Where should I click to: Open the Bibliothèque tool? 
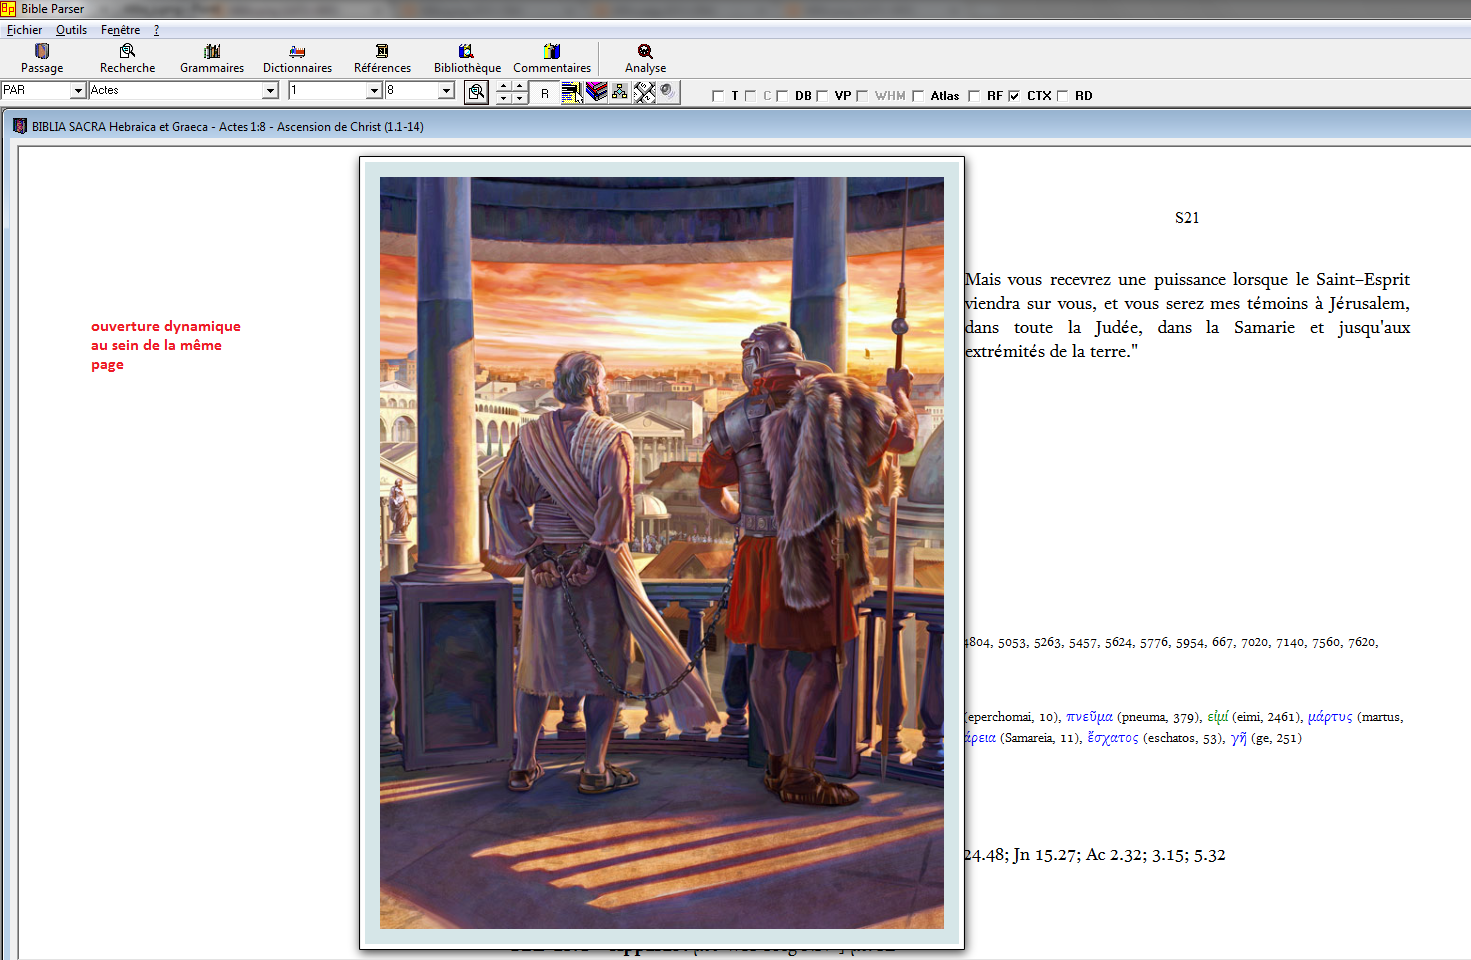pyautogui.click(x=467, y=59)
